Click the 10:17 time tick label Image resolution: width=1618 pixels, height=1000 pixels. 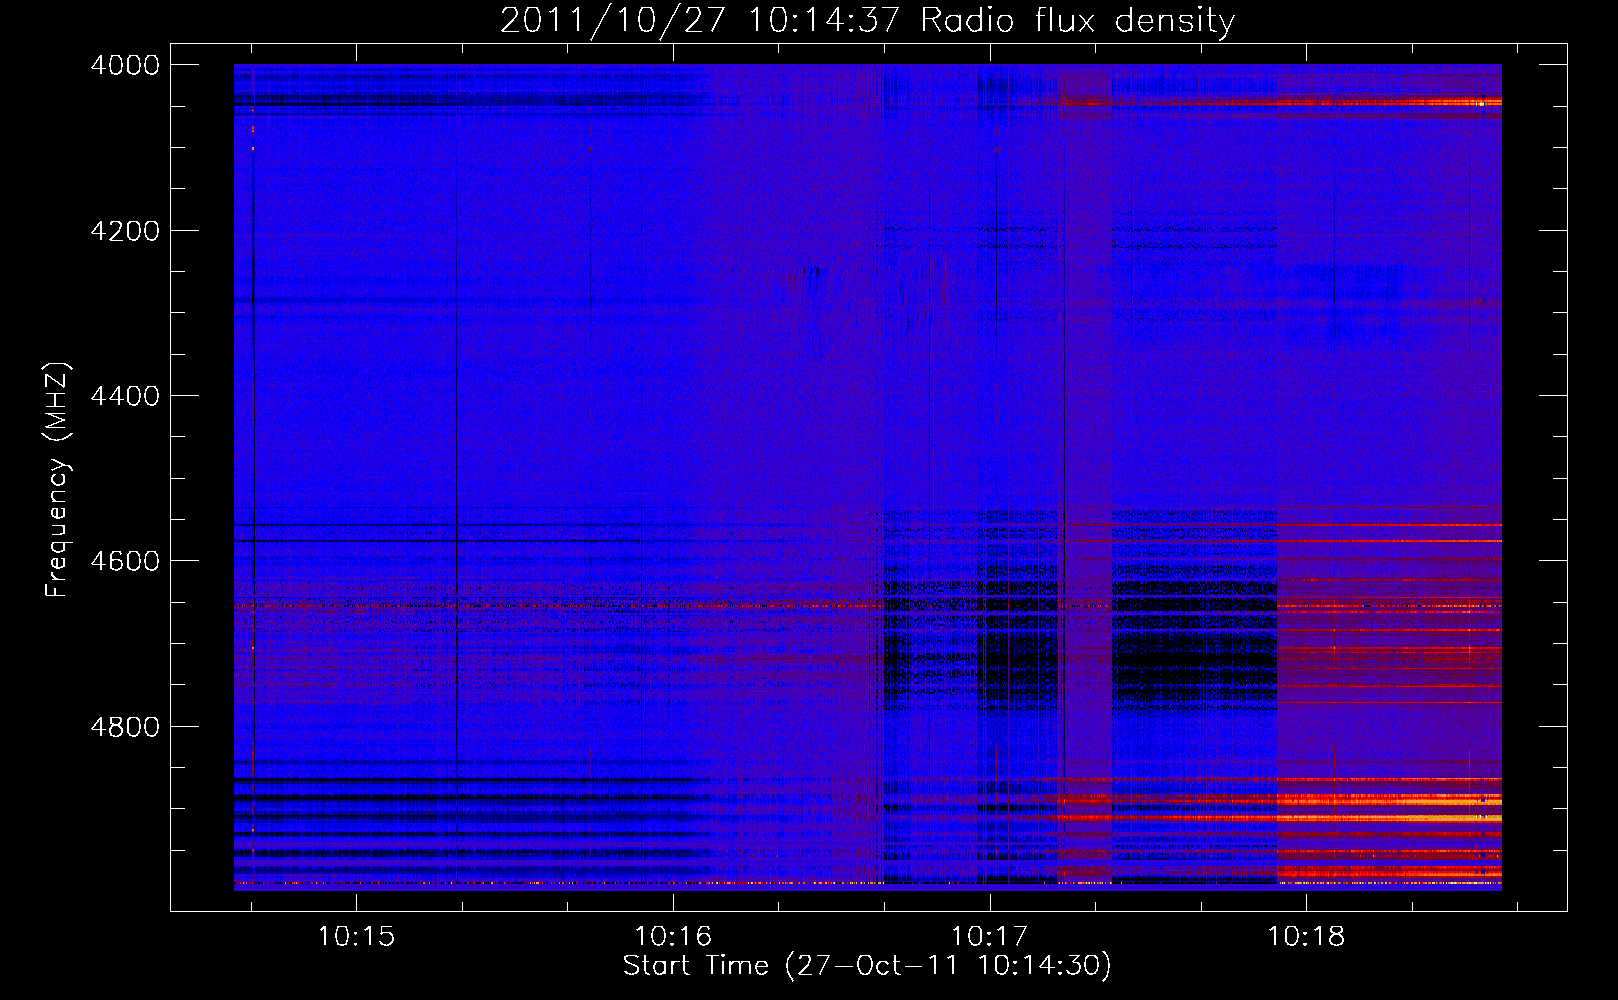[x=989, y=937]
